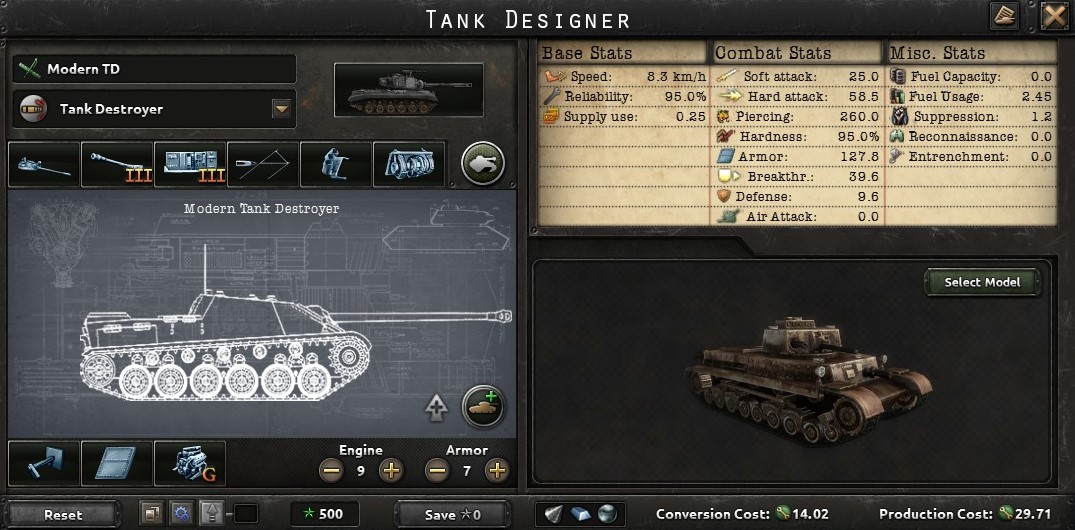Edit the Modern TD design name field

[x=154, y=69]
